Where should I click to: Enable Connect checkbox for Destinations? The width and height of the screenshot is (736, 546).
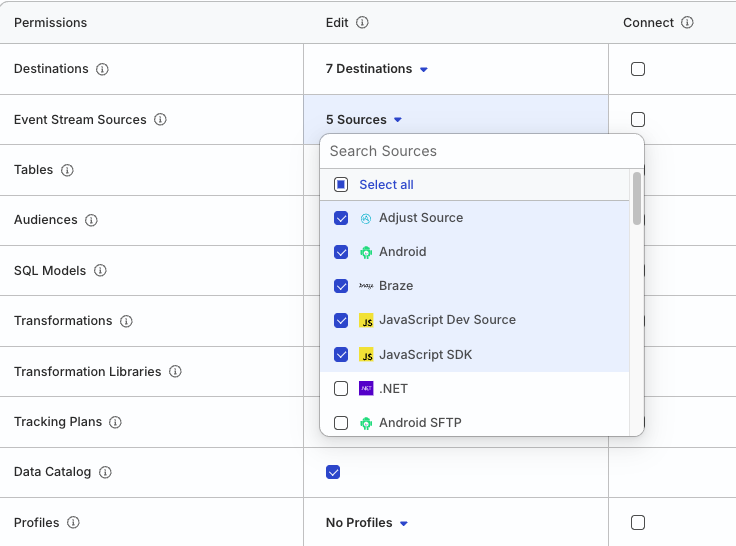pyautogui.click(x=638, y=69)
